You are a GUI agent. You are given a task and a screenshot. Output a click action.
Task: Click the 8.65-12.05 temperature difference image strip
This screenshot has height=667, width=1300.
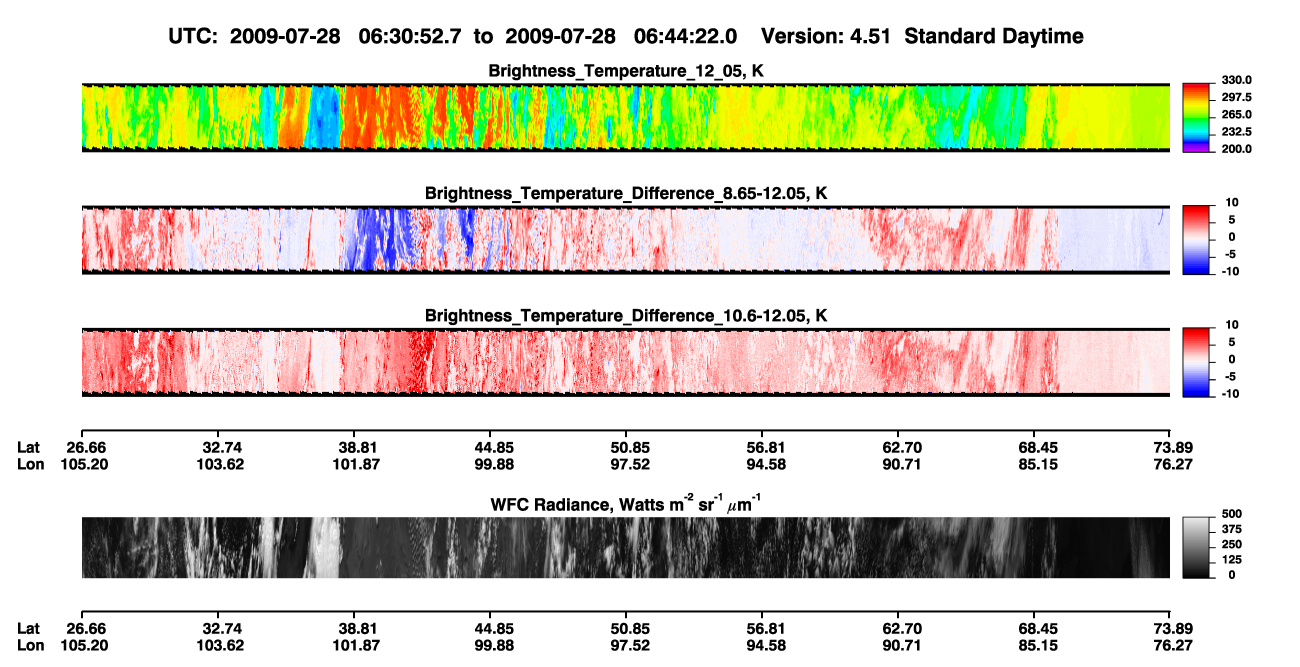tap(626, 239)
